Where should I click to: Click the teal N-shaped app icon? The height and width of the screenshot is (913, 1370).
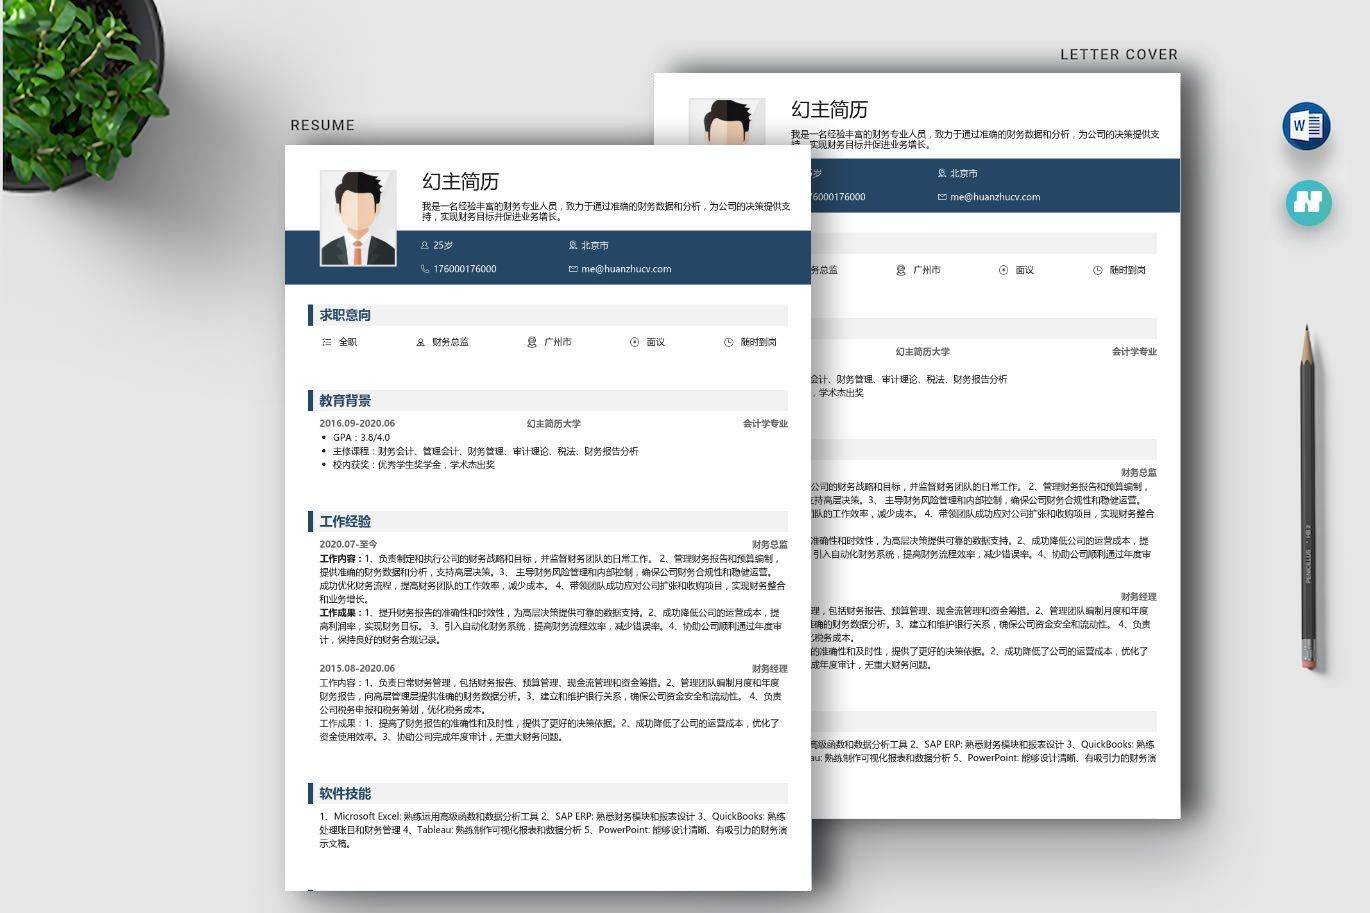click(x=1308, y=202)
